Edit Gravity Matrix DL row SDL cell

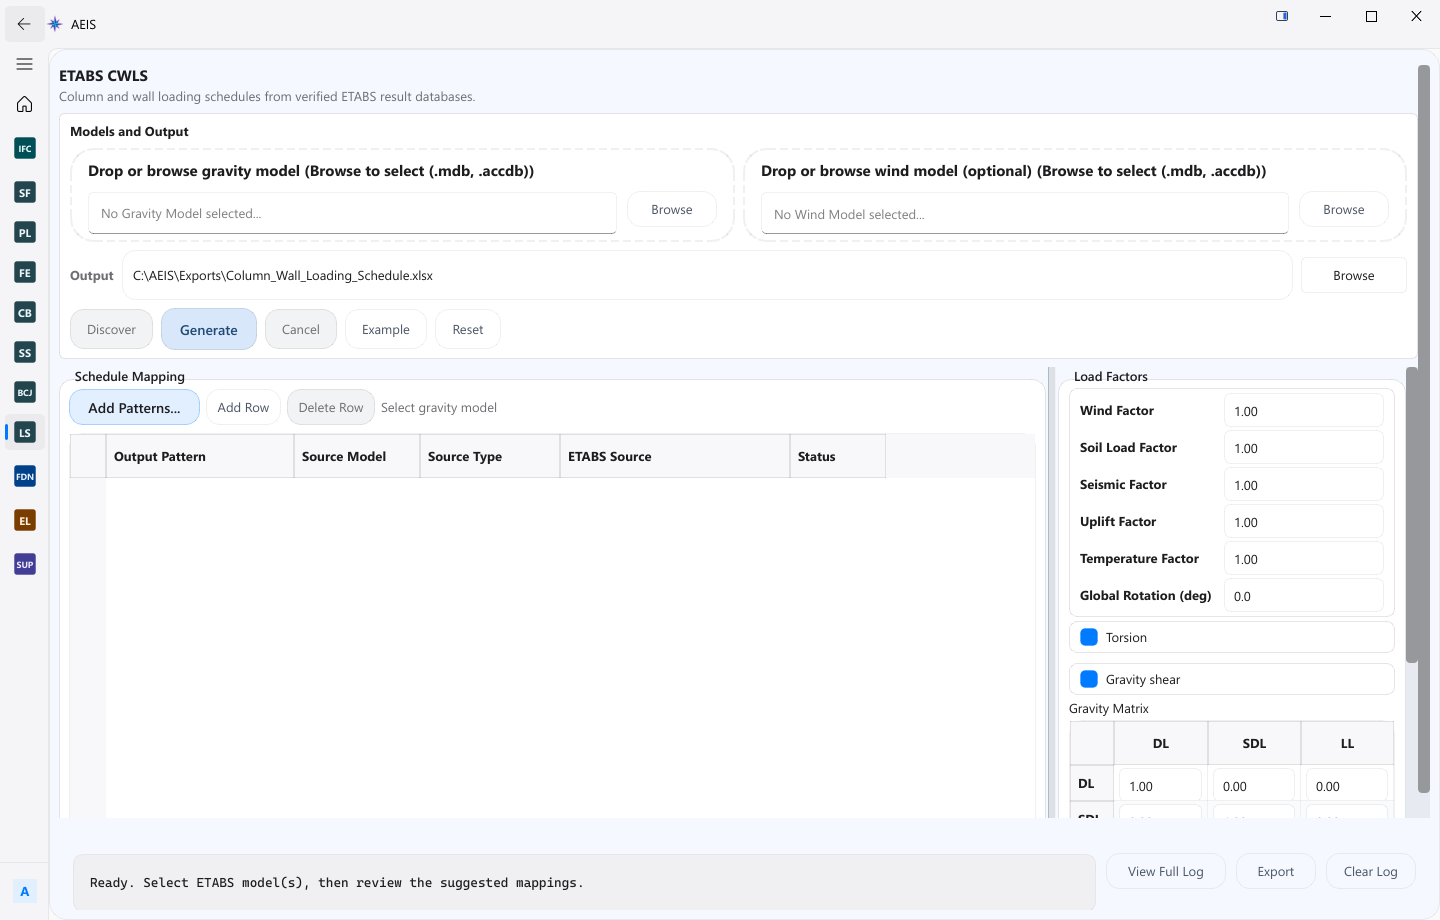(1254, 786)
